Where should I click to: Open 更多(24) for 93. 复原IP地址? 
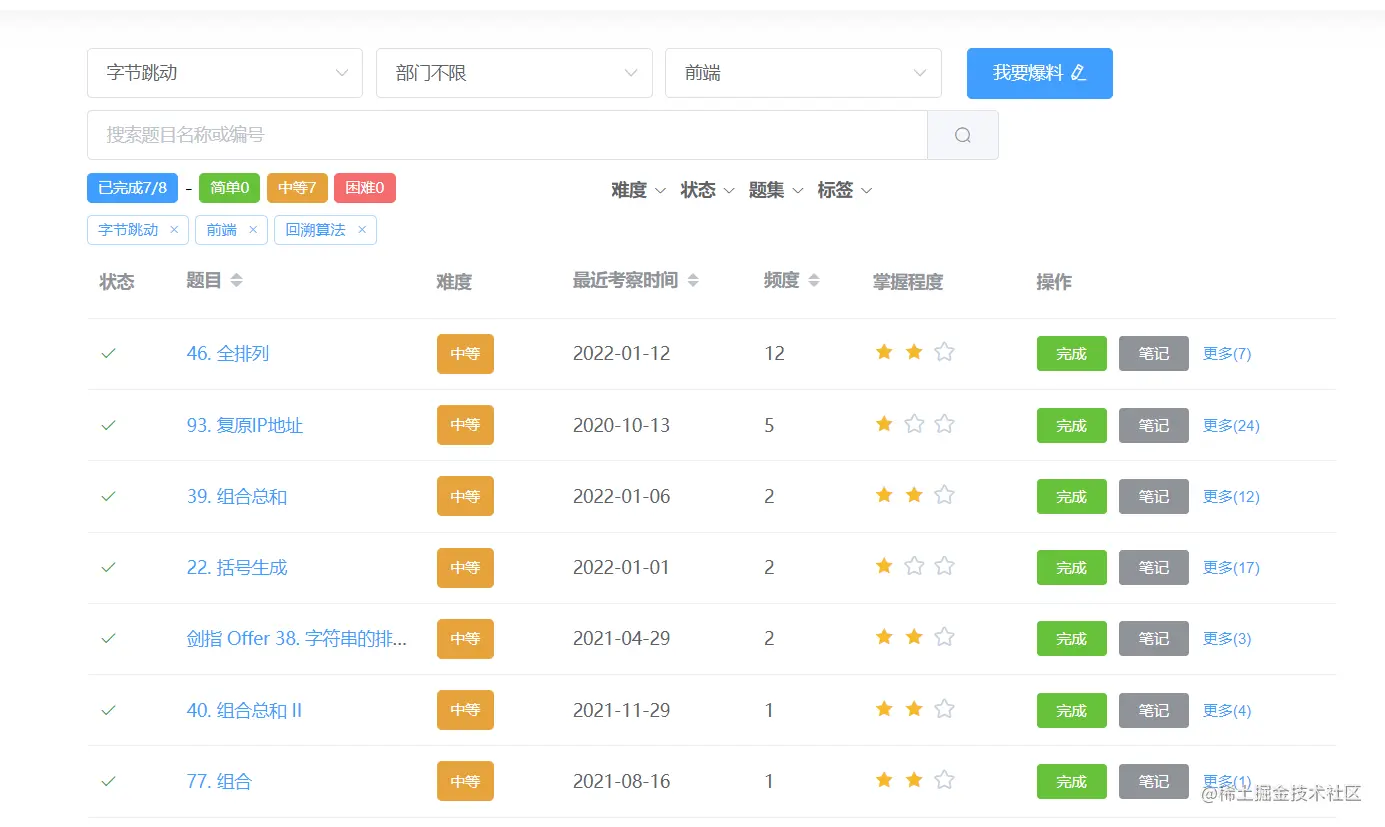(1231, 425)
